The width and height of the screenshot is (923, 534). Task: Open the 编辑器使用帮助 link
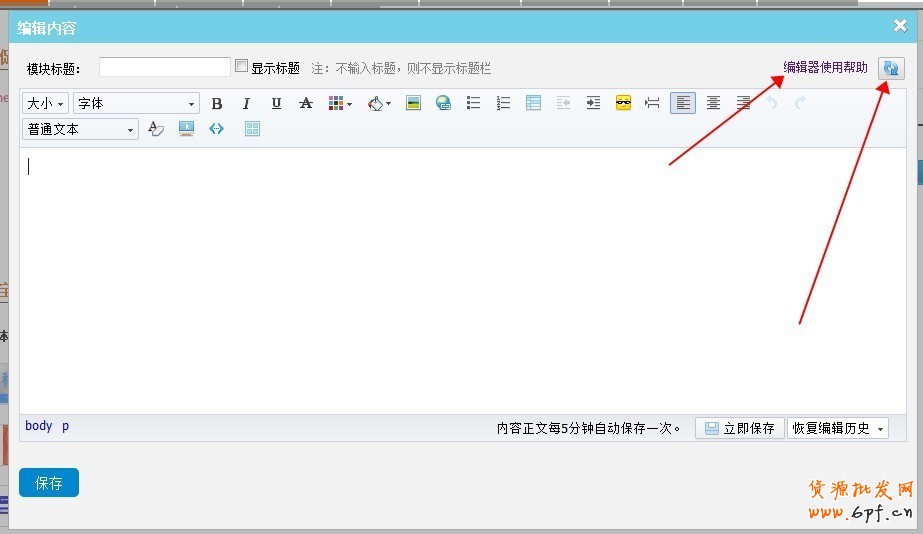pos(825,68)
